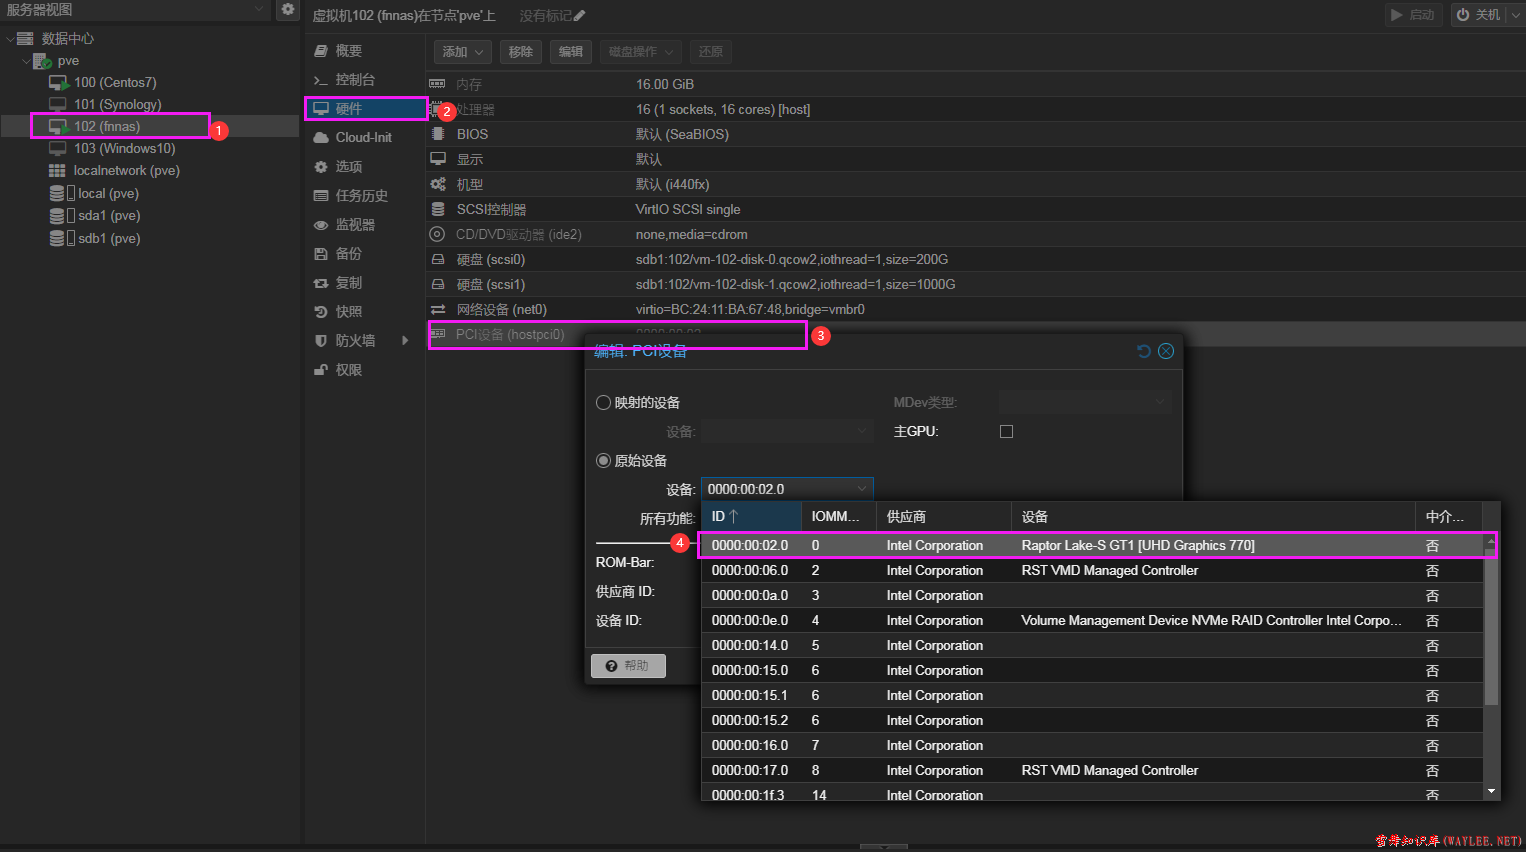
Task: Select VM 102 (fnnas)
Action: (x=107, y=126)
